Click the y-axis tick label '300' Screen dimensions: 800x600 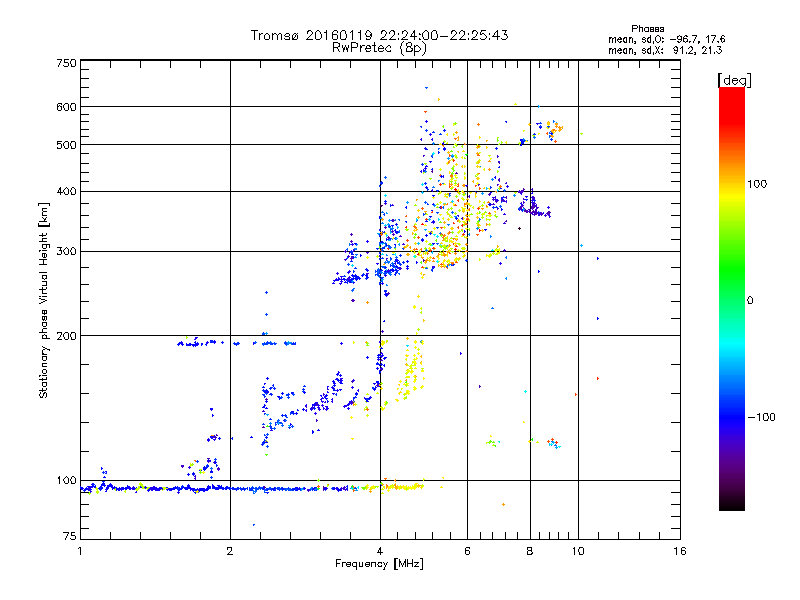67,251
